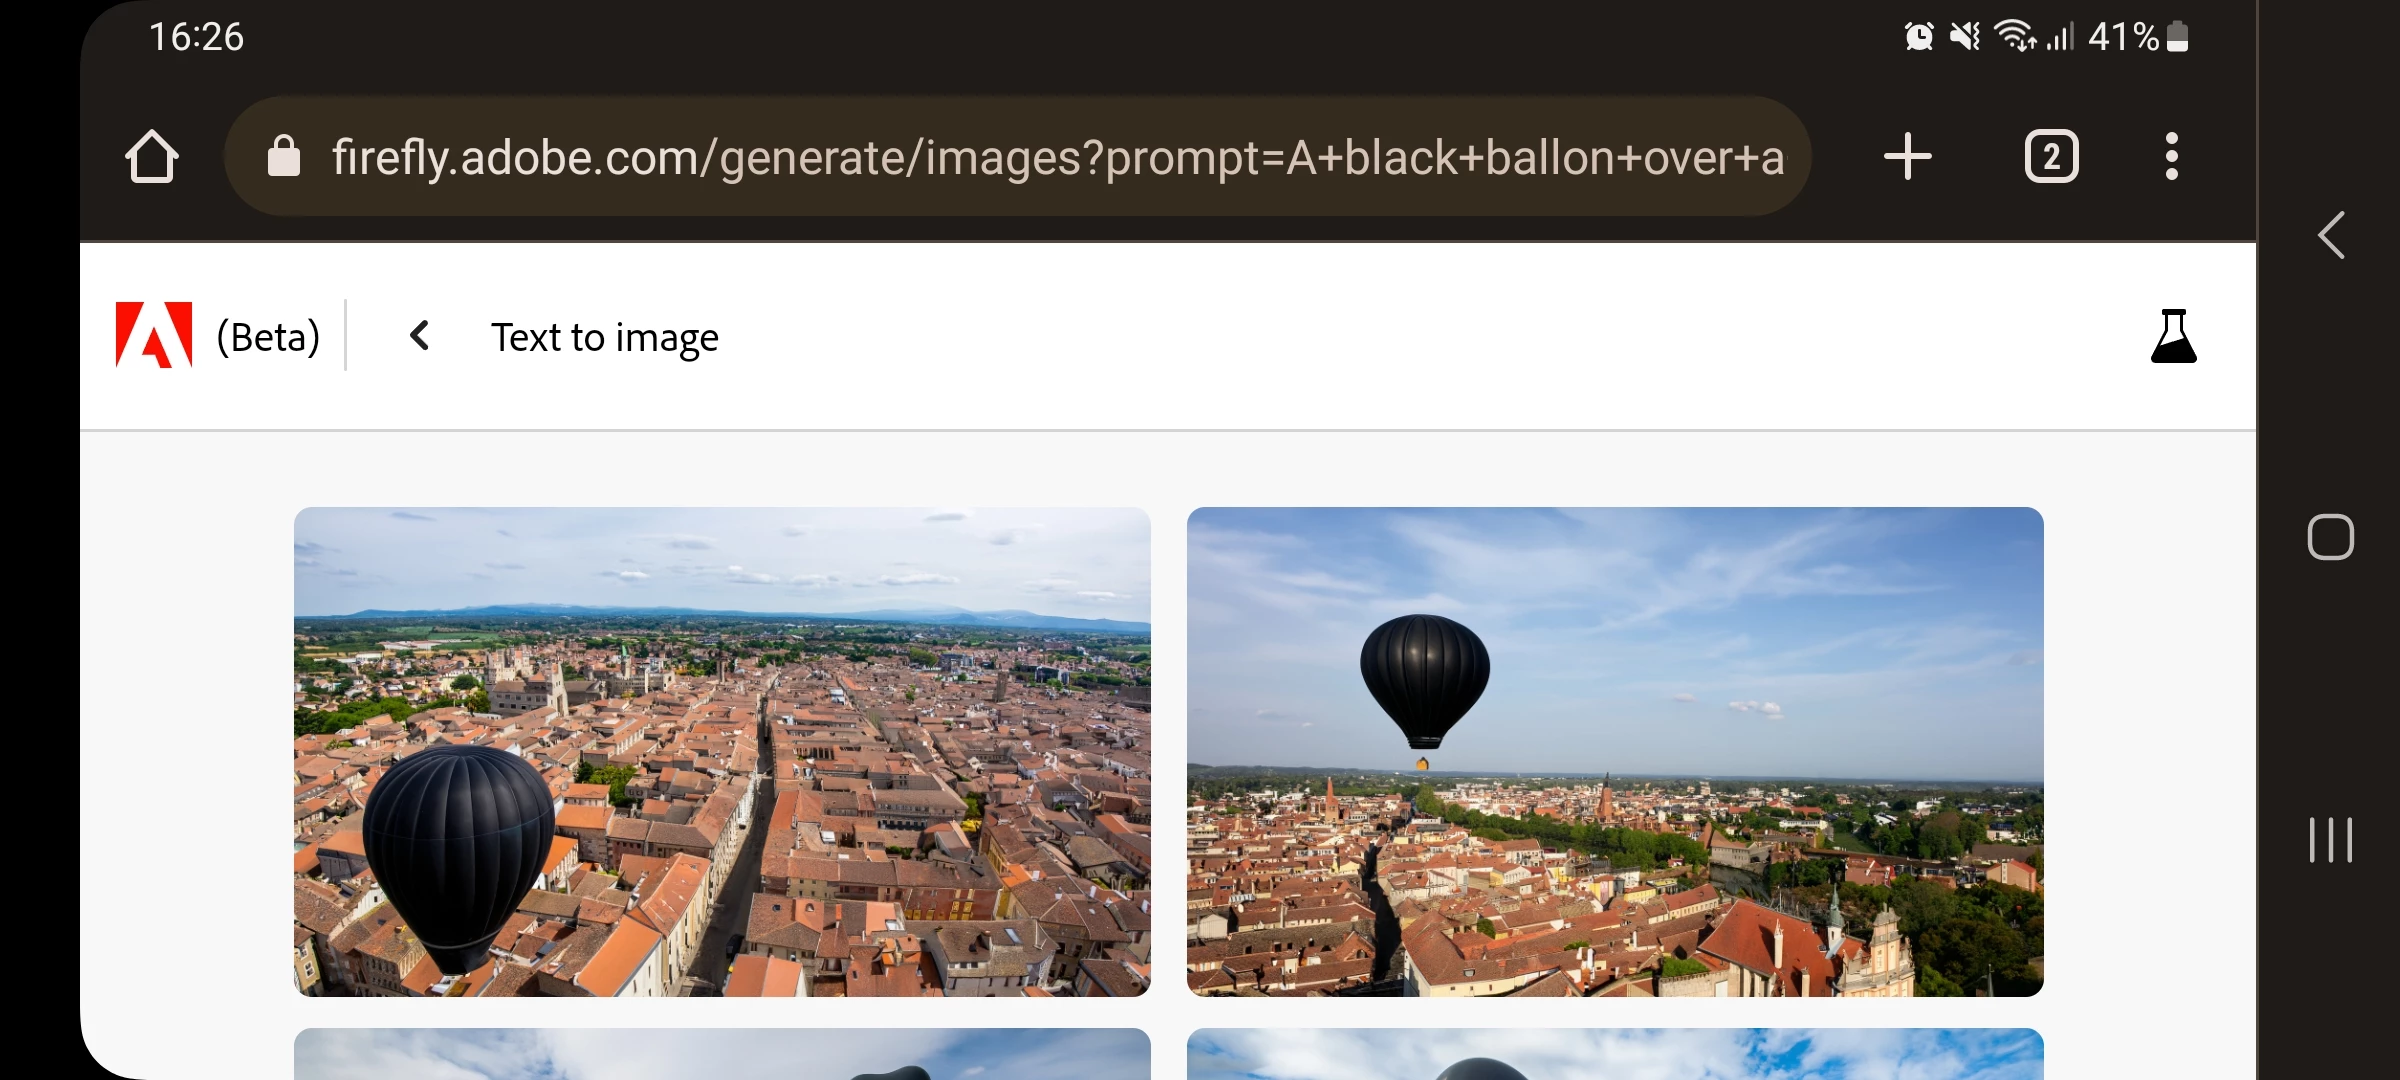Select the Text to image title
The height and width of the screenshot is (1080, 2400).
605,338
